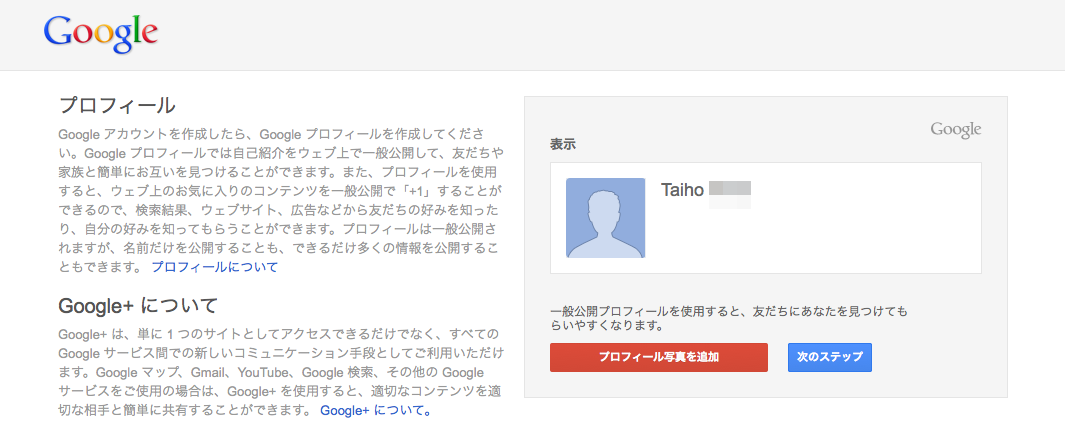1065x445 pixels.
Task: Open the プロフィールについて link
Action: point(214,267)
